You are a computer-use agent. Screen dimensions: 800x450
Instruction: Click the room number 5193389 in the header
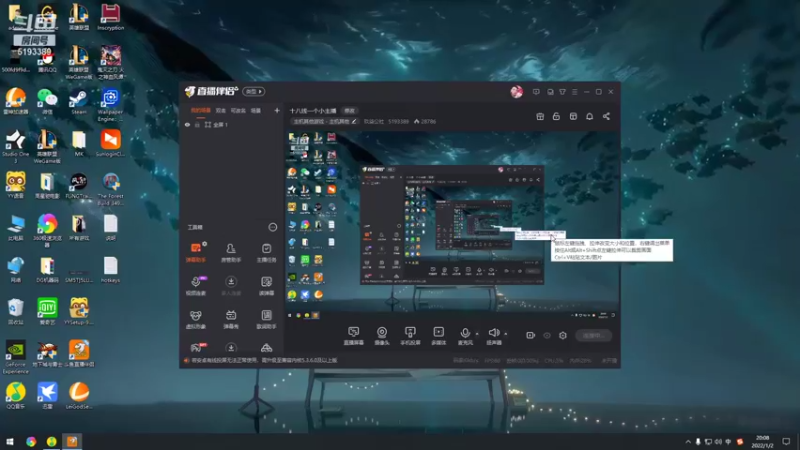[398, 121]
